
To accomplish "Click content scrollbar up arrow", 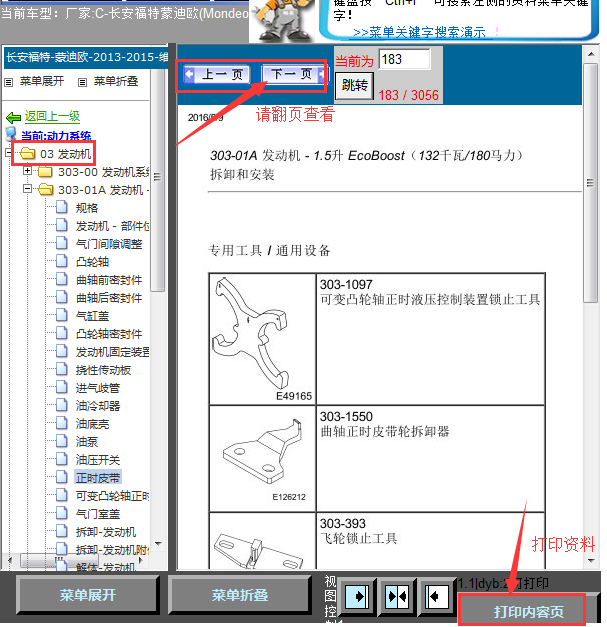I will [591, 54].
